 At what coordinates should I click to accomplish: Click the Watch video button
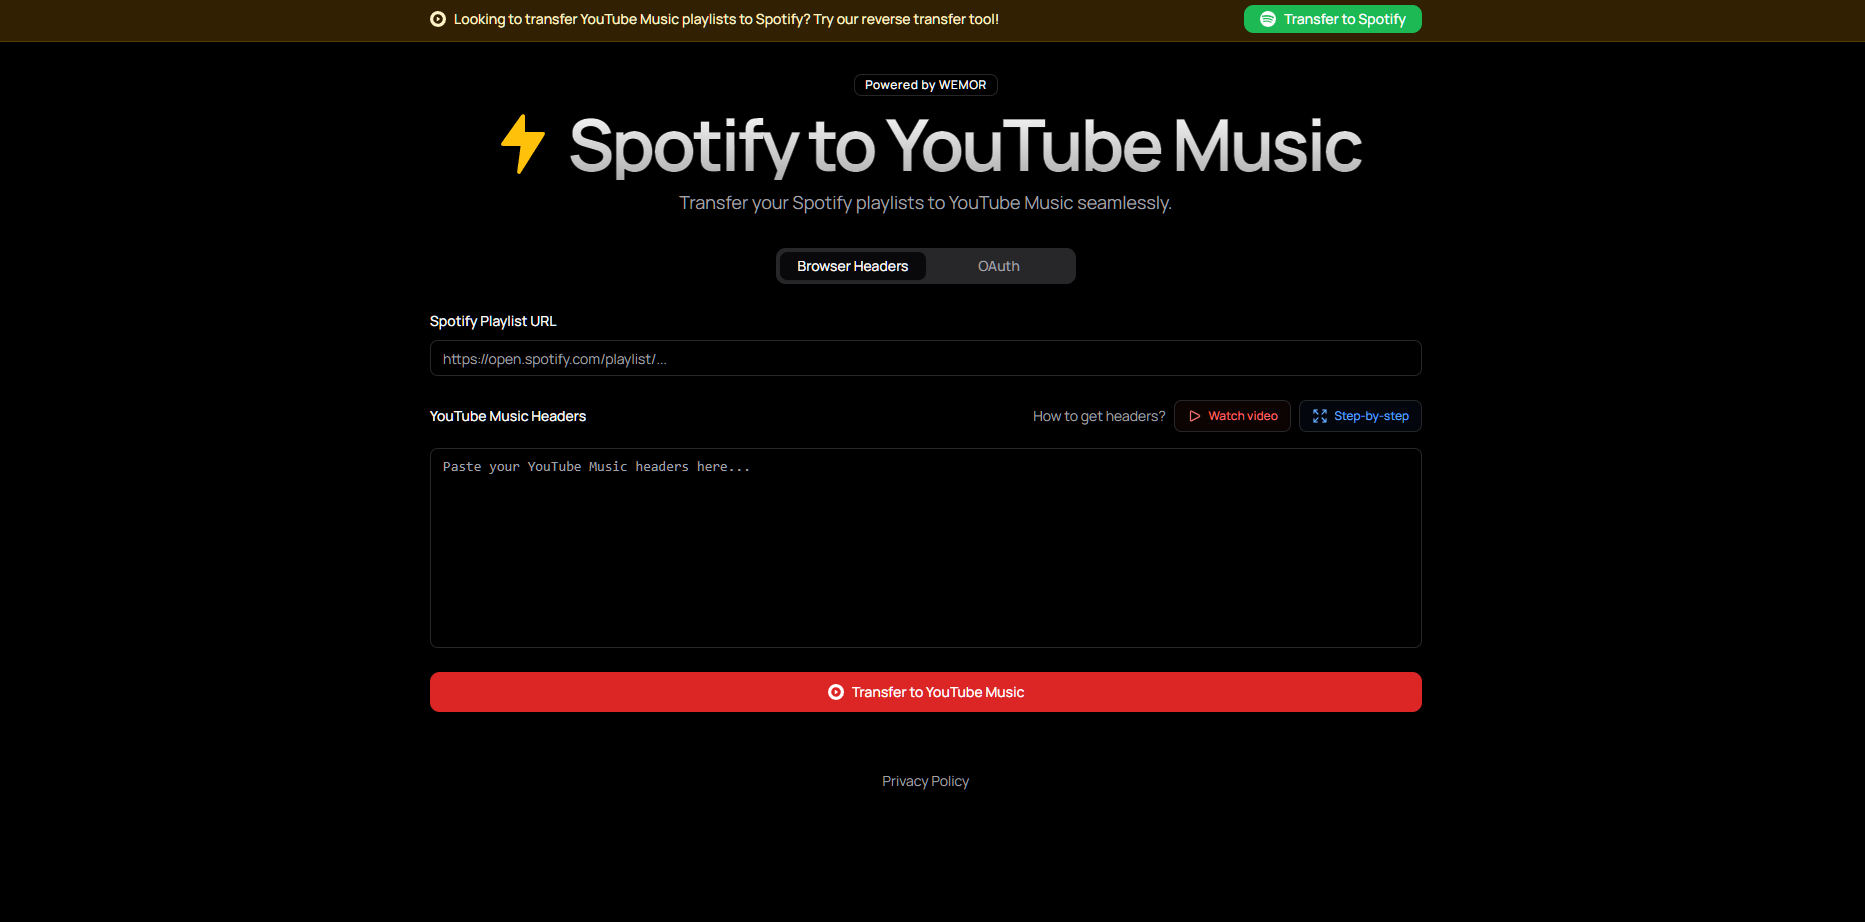point(1232,416)
